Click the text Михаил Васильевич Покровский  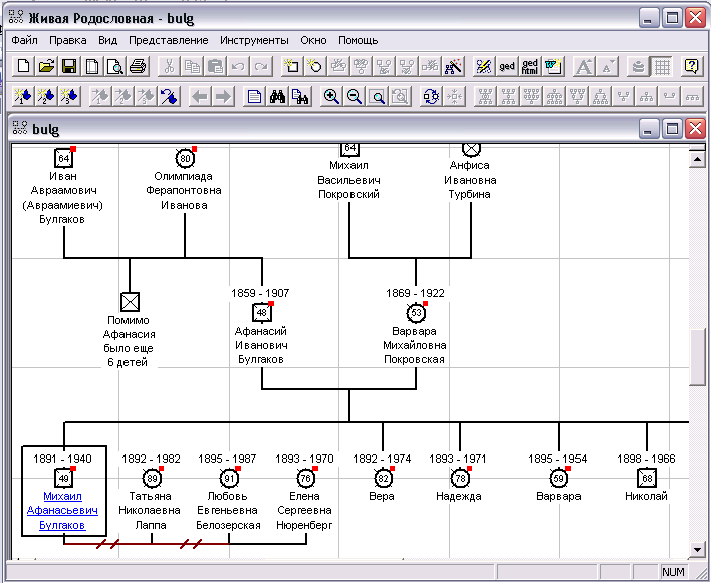349,180
